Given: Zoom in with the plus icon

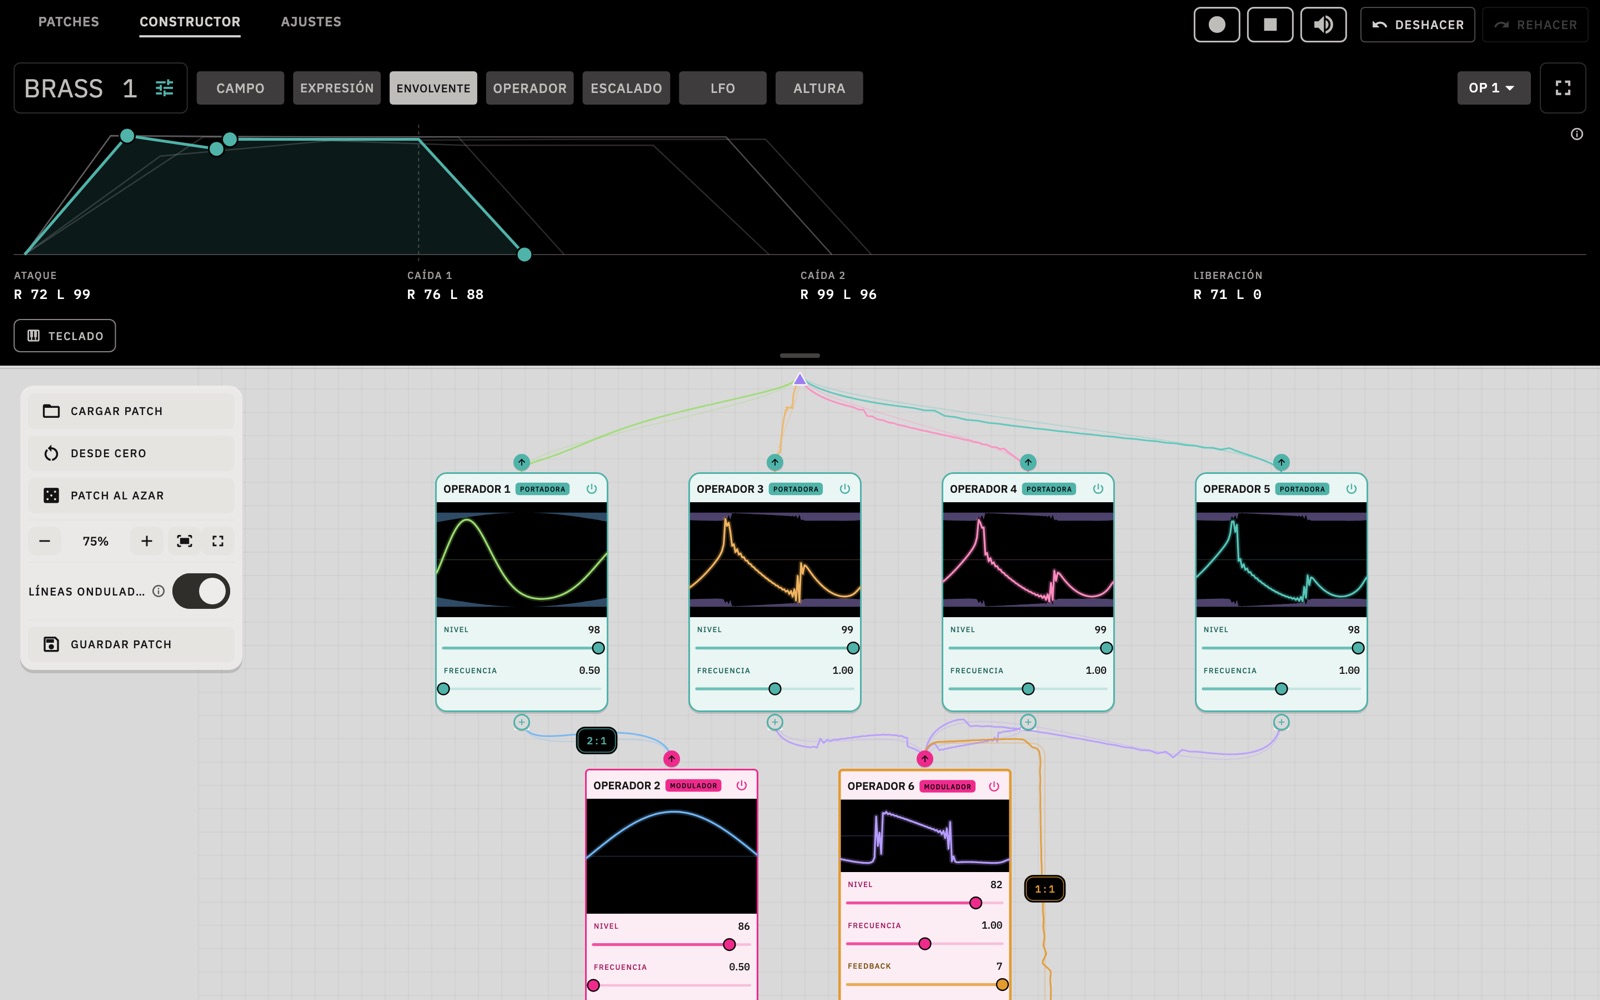Looking at the screenshot, I should (147, 541).
